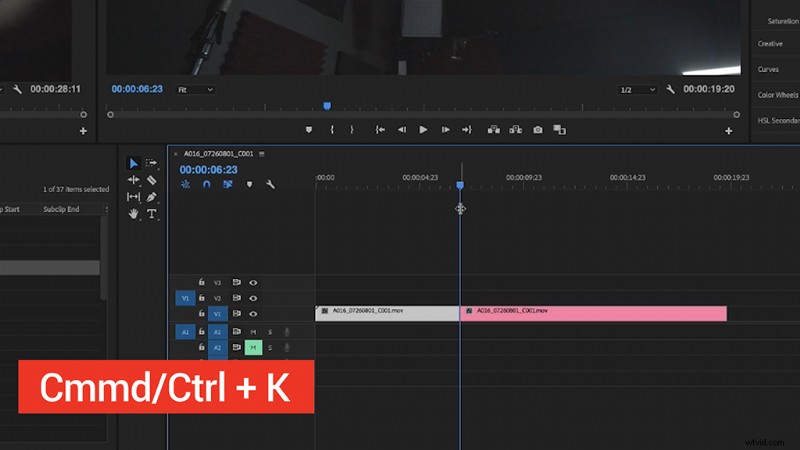
Task: Open Source monitor settings wrench
Action: pos(17,89)
